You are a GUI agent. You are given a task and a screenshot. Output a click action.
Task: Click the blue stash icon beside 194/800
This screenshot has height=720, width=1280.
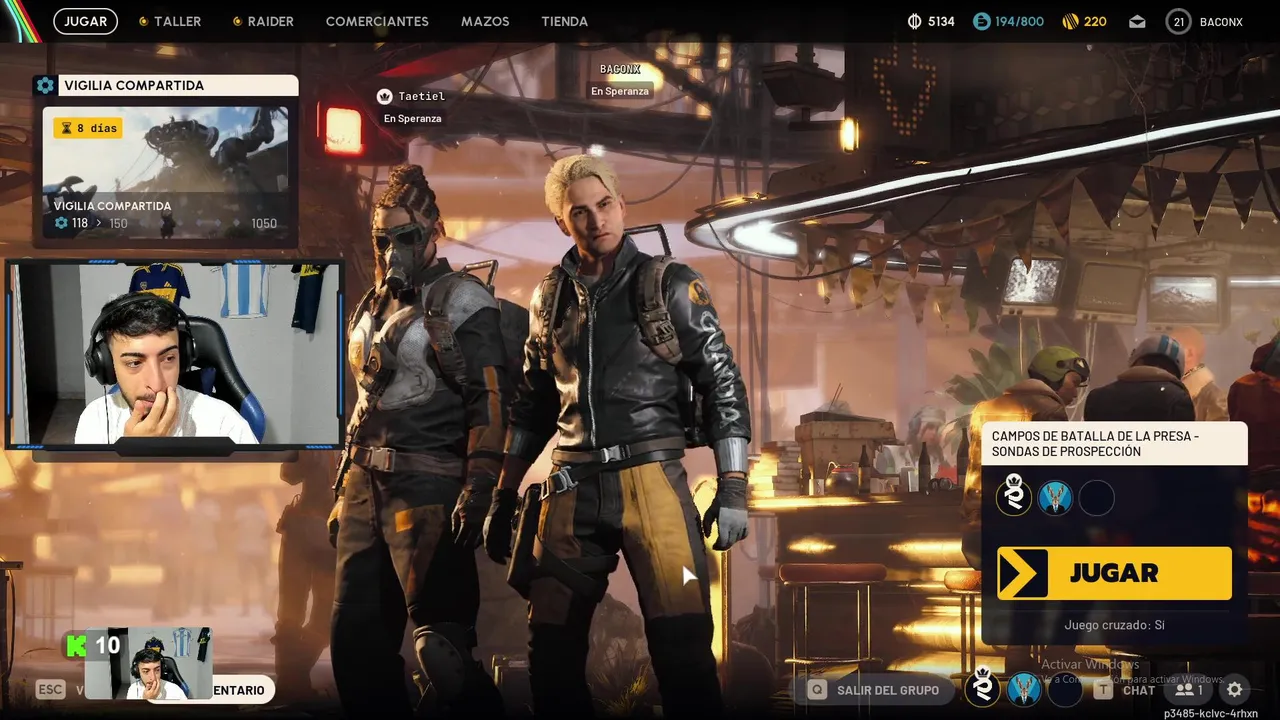click(x=981, y=21)
